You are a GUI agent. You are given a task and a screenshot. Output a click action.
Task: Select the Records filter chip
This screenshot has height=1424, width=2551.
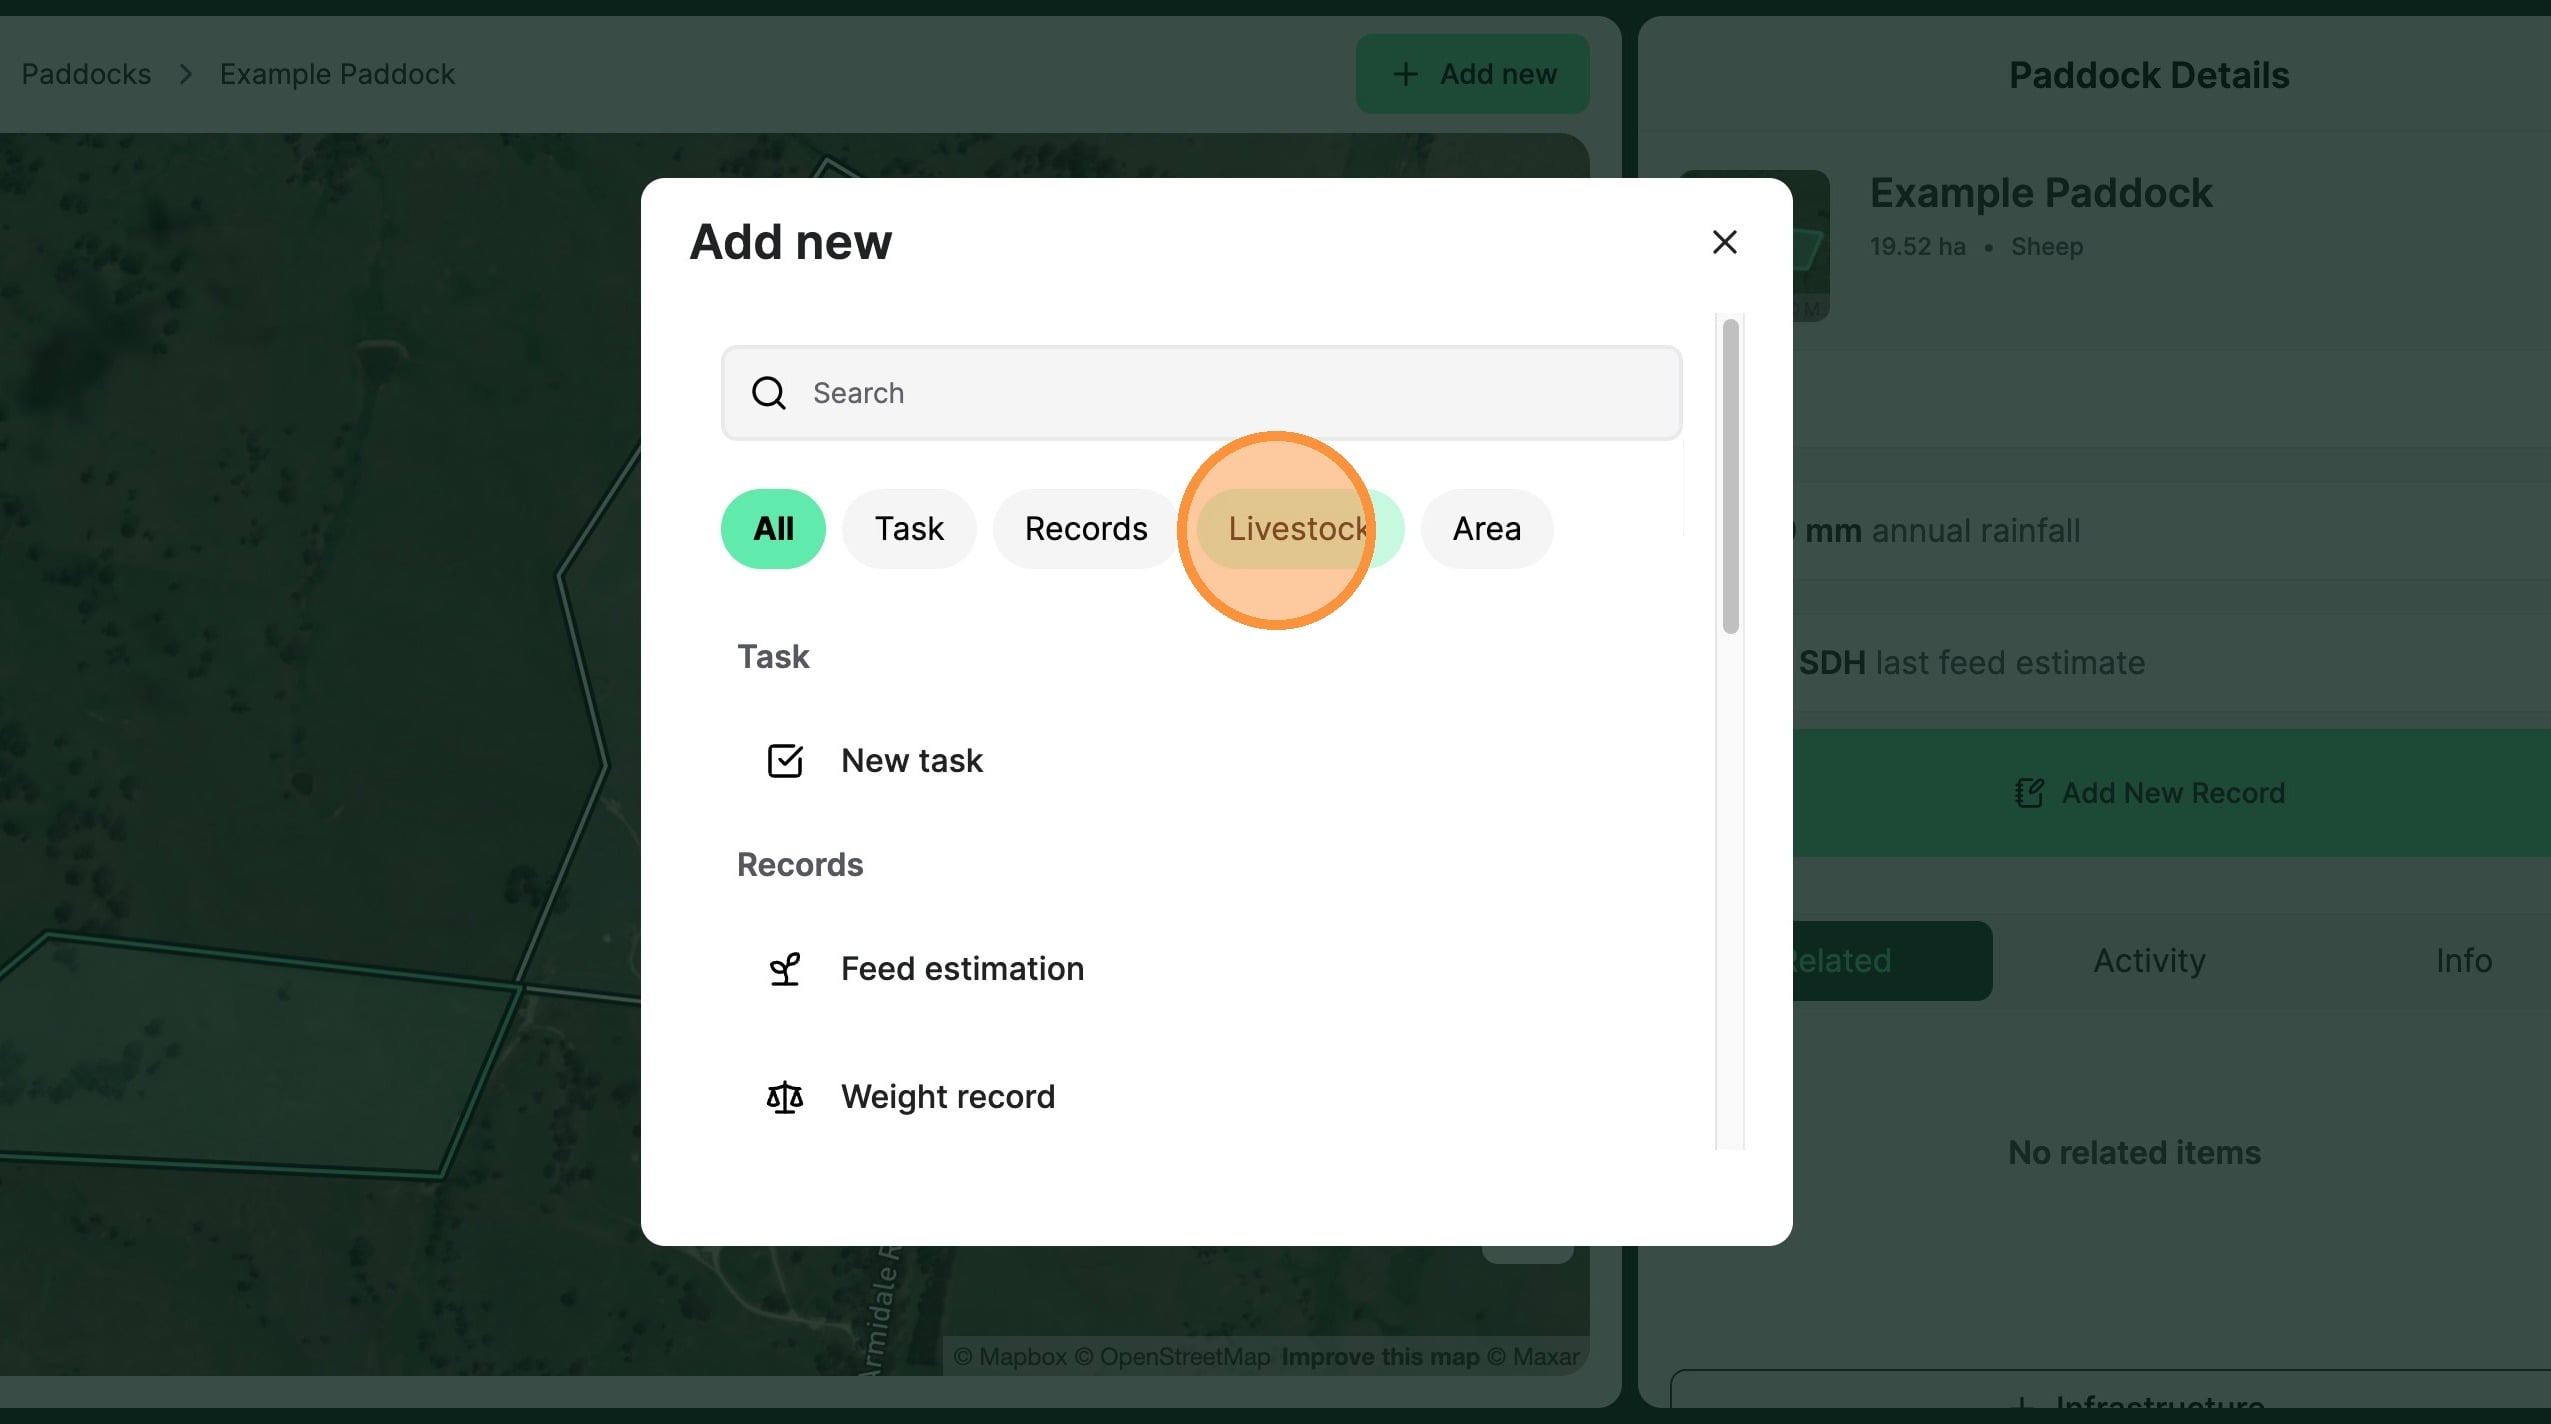(1085, 529)
